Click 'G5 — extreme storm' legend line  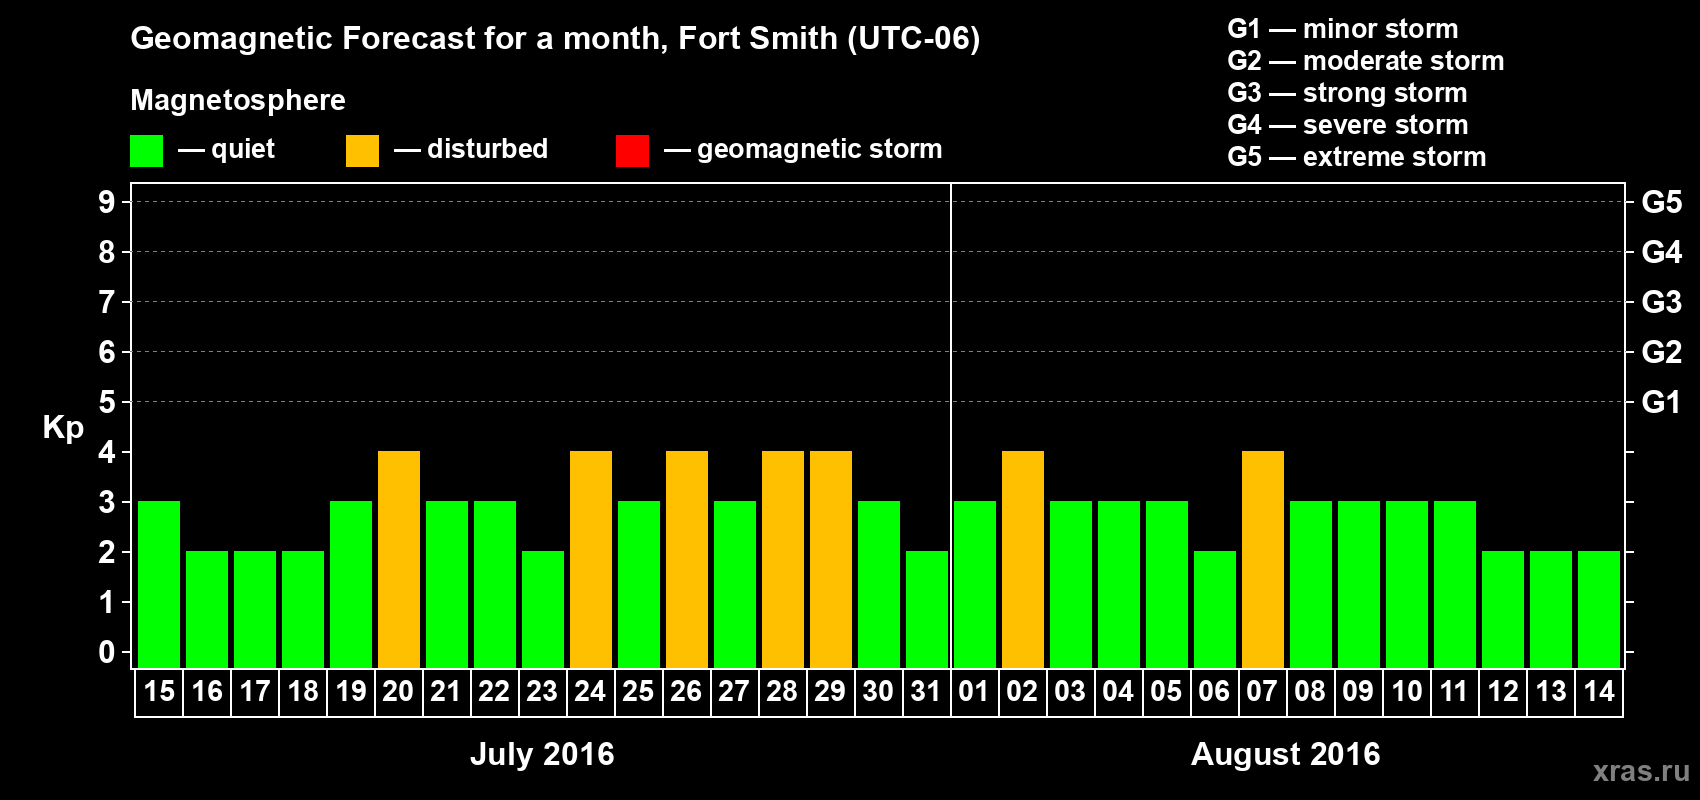click(1356, 157)
